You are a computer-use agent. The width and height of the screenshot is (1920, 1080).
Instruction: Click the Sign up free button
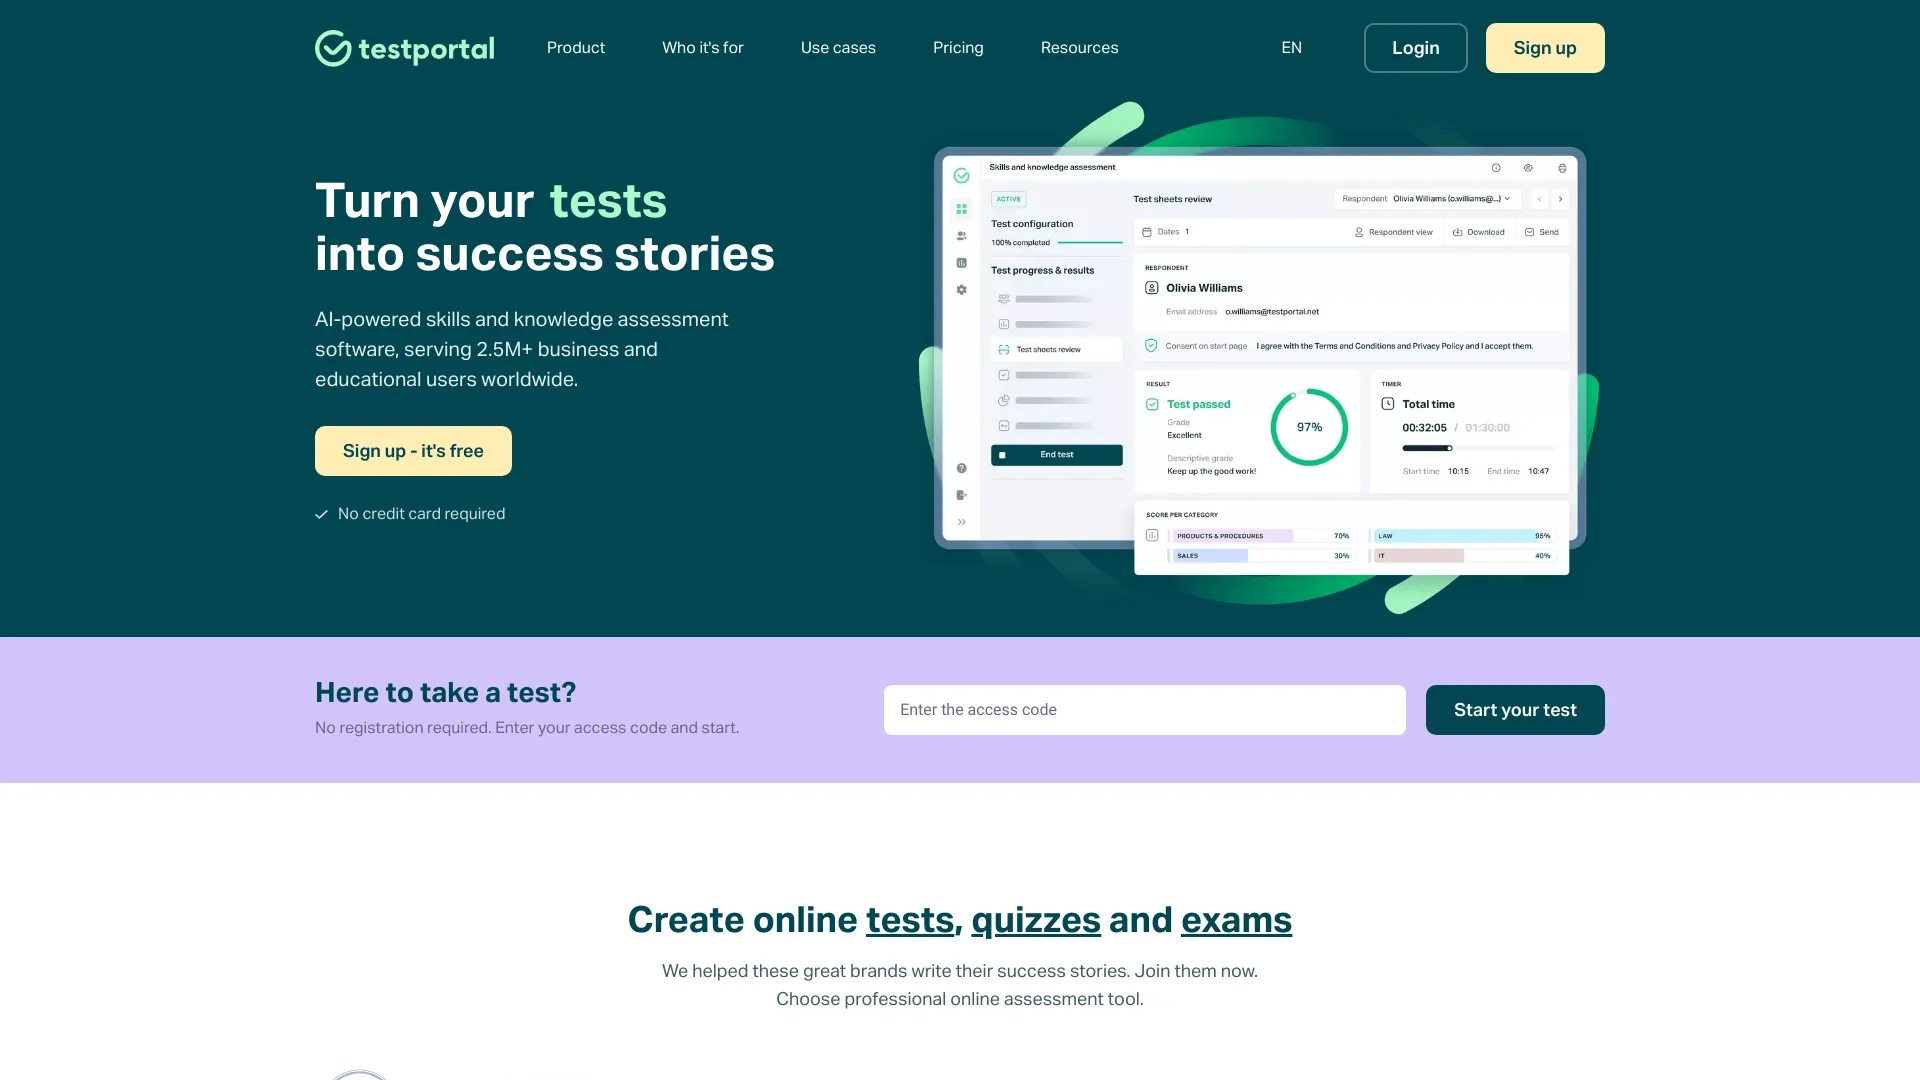tap(413, 451)
